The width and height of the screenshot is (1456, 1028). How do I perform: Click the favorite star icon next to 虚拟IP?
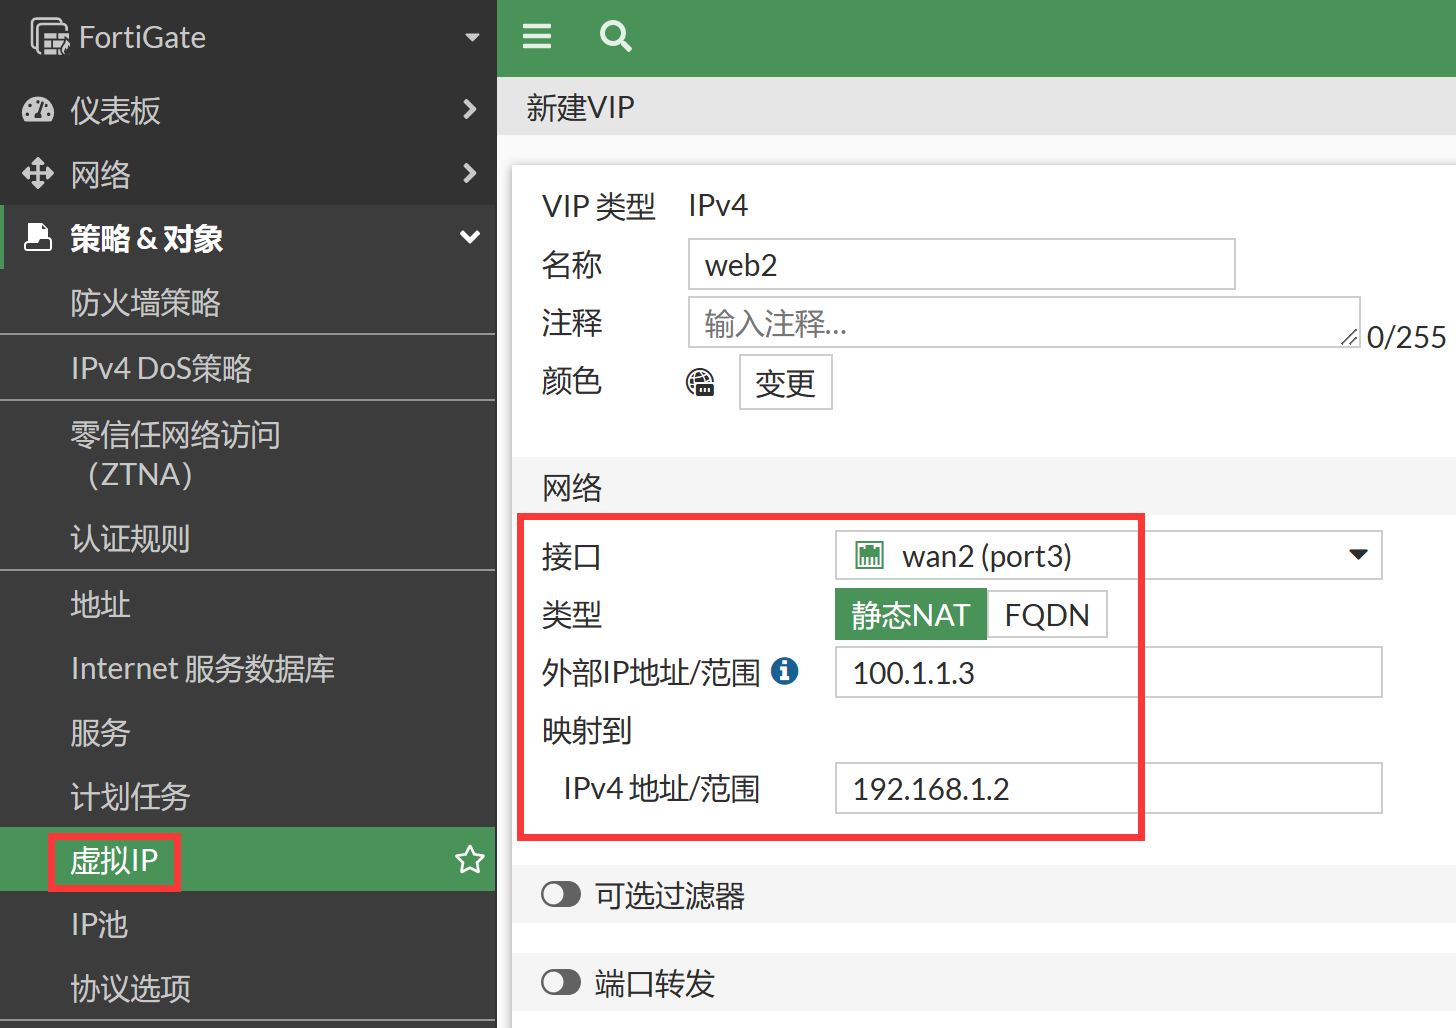click(469, 860)
